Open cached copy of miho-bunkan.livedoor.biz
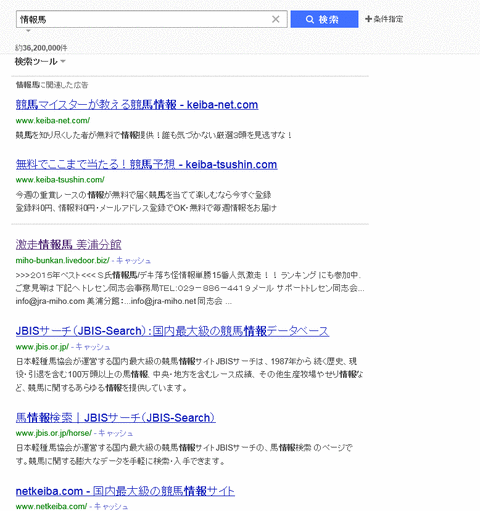480x511 pixels. 133,260
